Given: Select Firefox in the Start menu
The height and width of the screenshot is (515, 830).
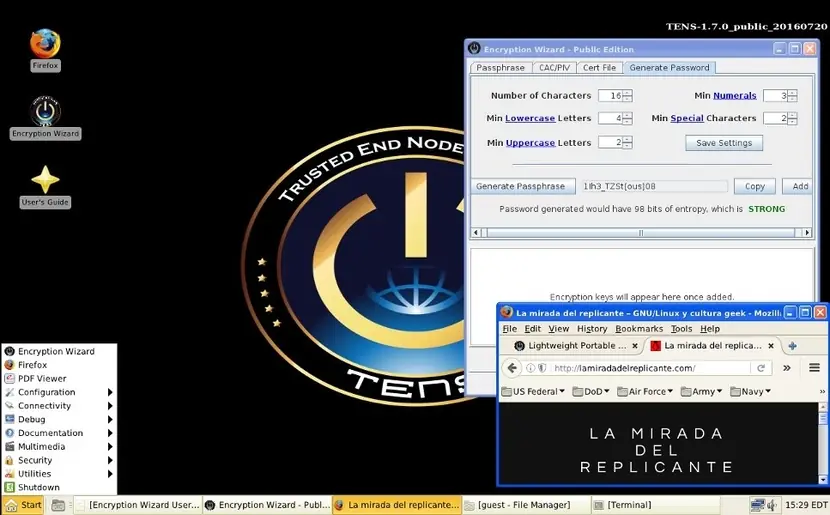Looking at the screenshot, I should click(58, 365).
